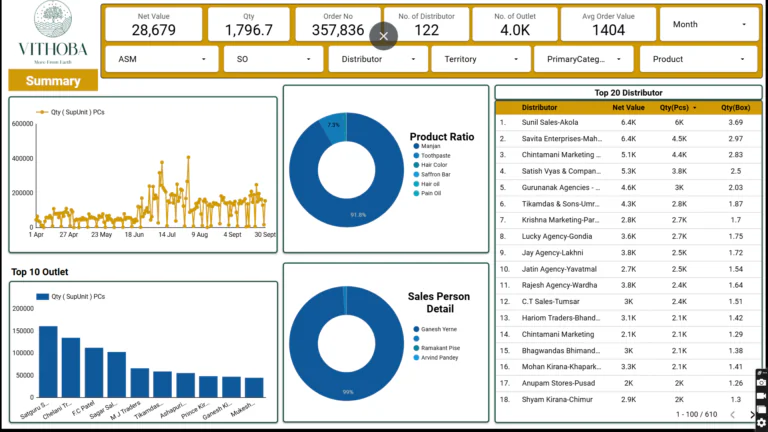Select Jay Agency-Lakhni row

tap(628, 253)
